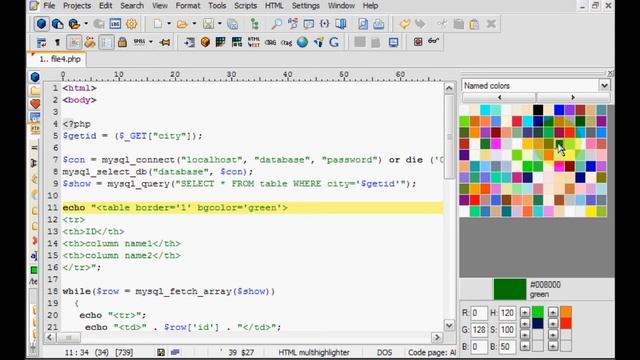
Task: Click the yellow Undo arrow icon
Action: 404,24
